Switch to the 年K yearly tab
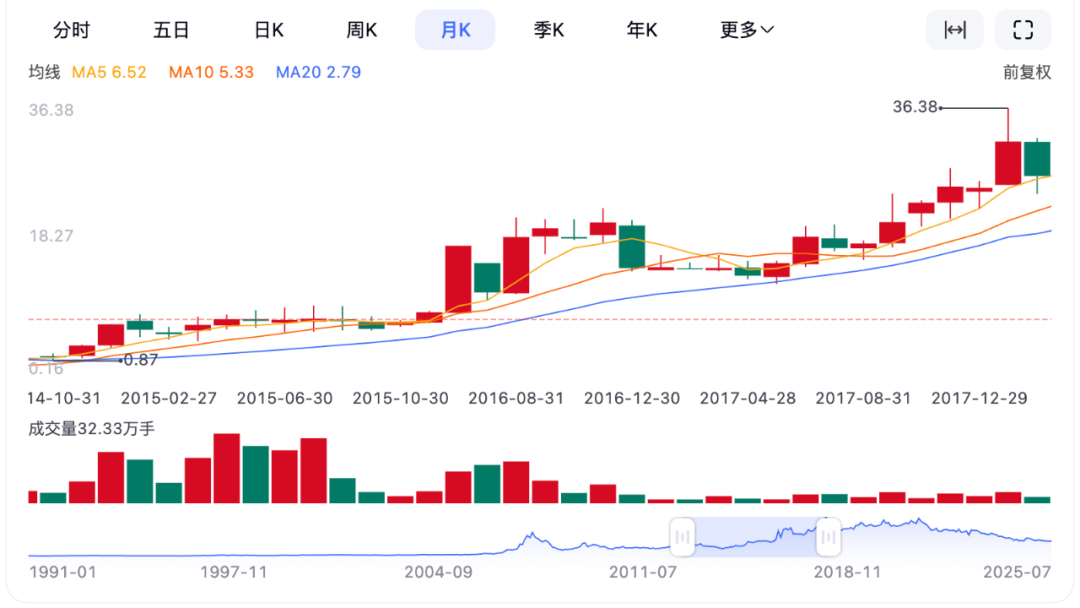1080x608 pixels. [642, 30]
